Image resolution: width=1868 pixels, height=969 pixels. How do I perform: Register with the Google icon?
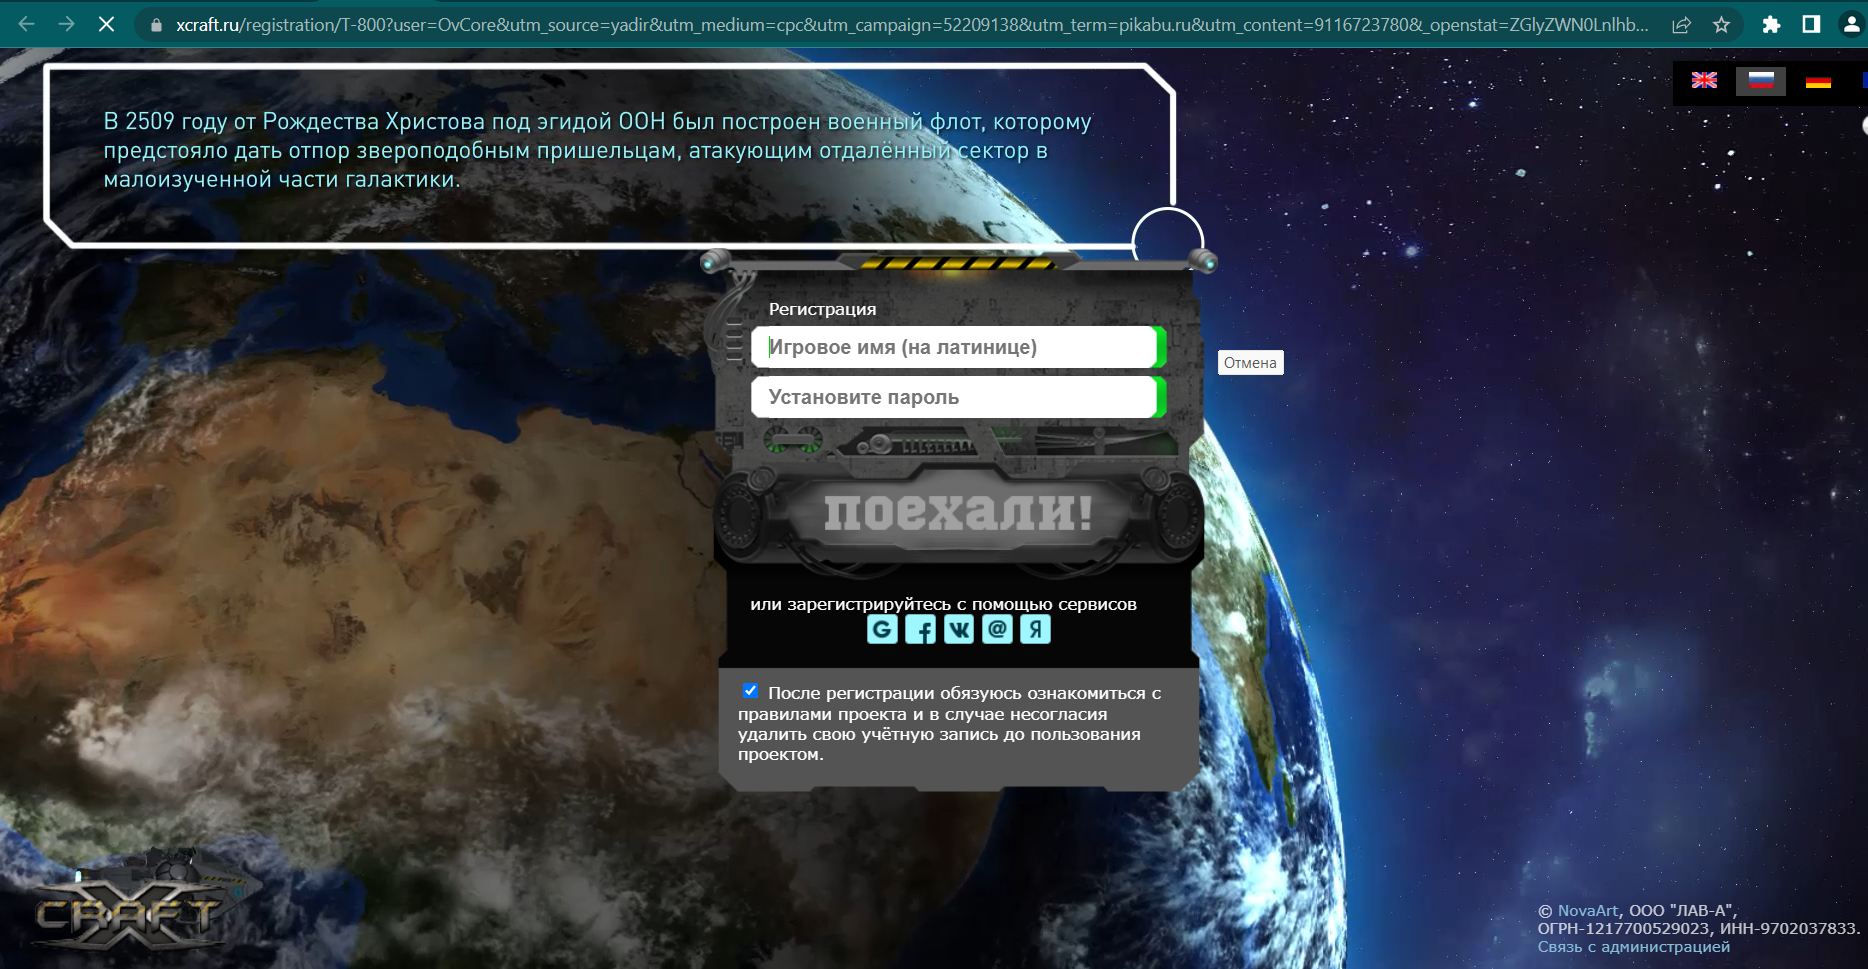[882, 629]
